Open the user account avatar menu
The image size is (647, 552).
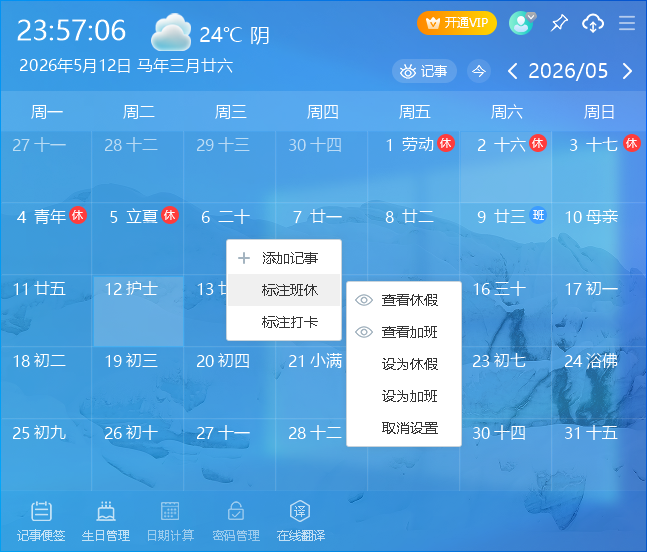click(x=522, y=23)
